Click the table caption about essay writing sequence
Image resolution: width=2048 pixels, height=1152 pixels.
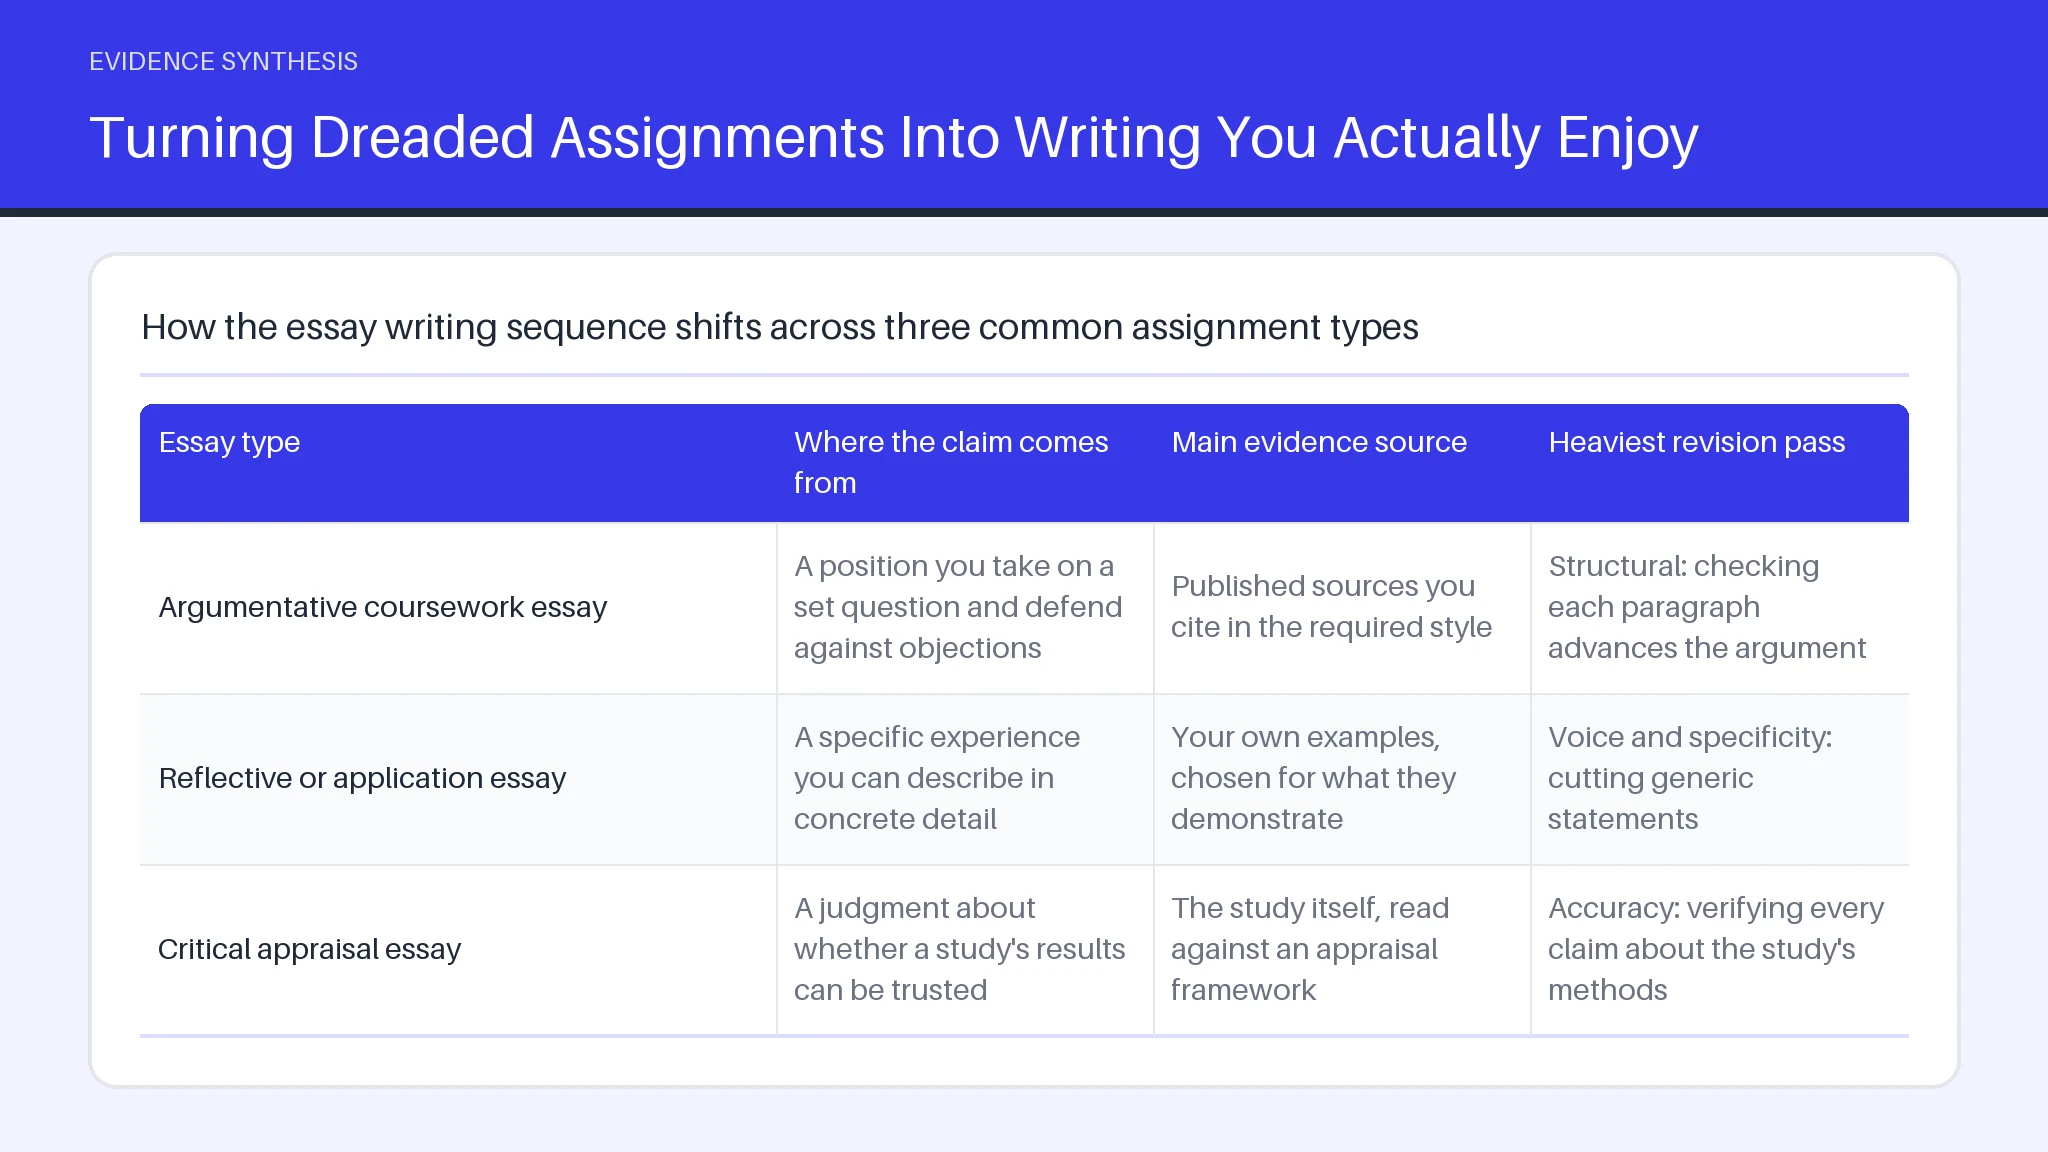tap(780, 327)
